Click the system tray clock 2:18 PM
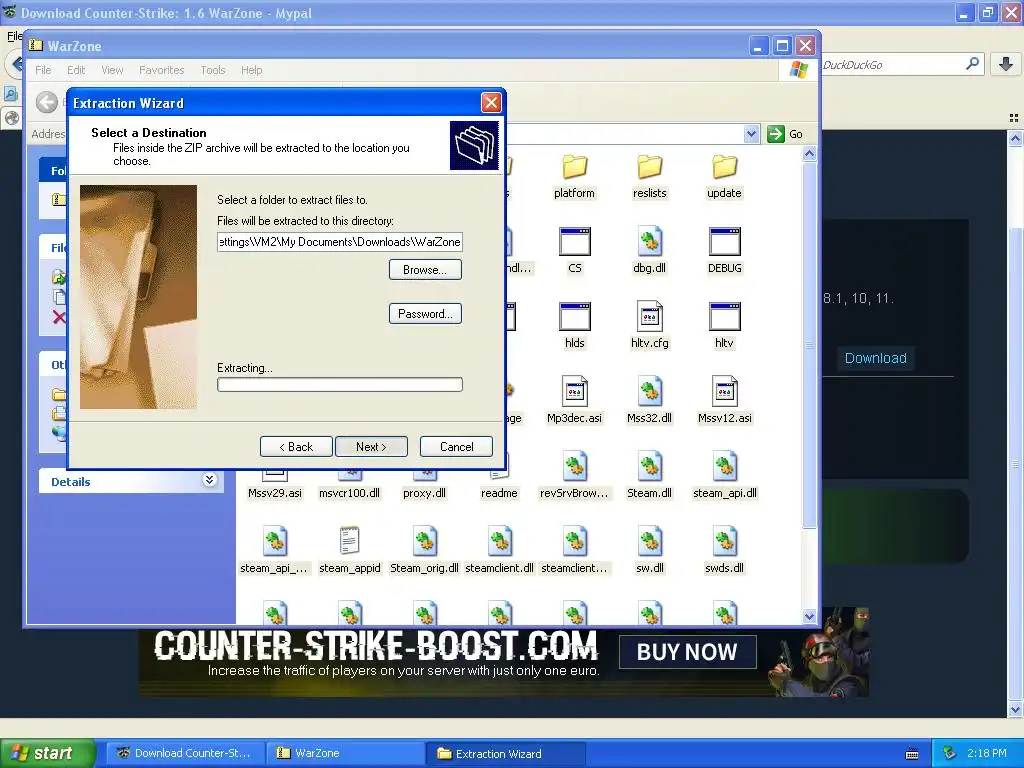The height and width of the screenshot is (768, 1024). [987, 753]
